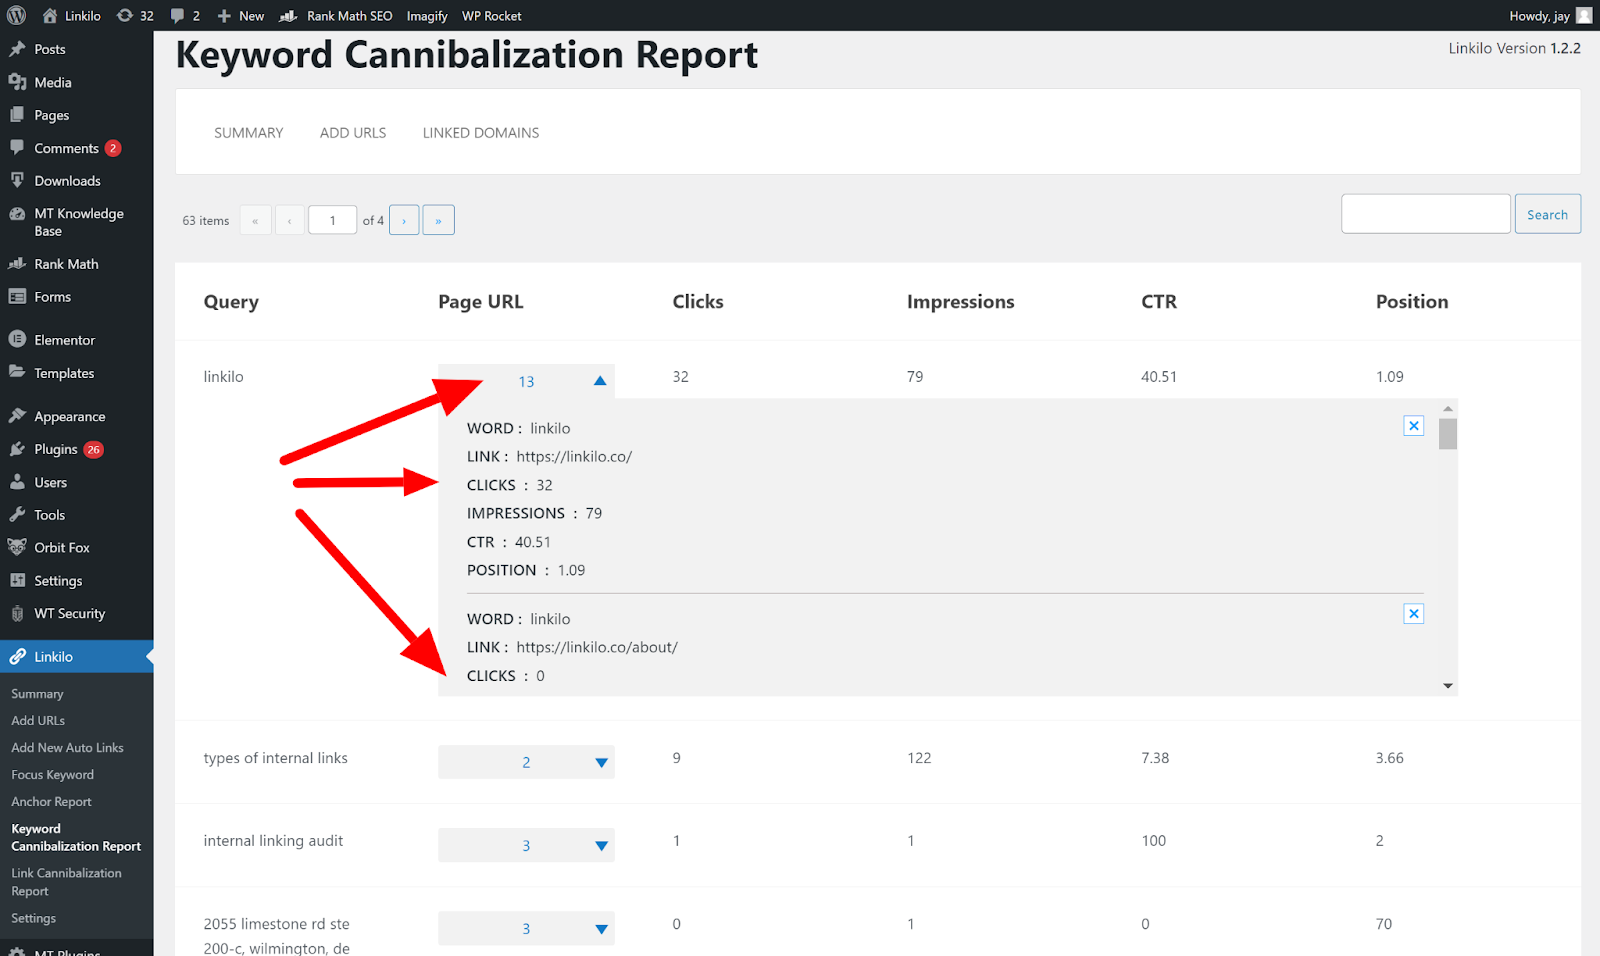The width and height of the screenshot is (1600, 956).
Task: Click the Comments sidebar icon
Action: tap(17, 148)
